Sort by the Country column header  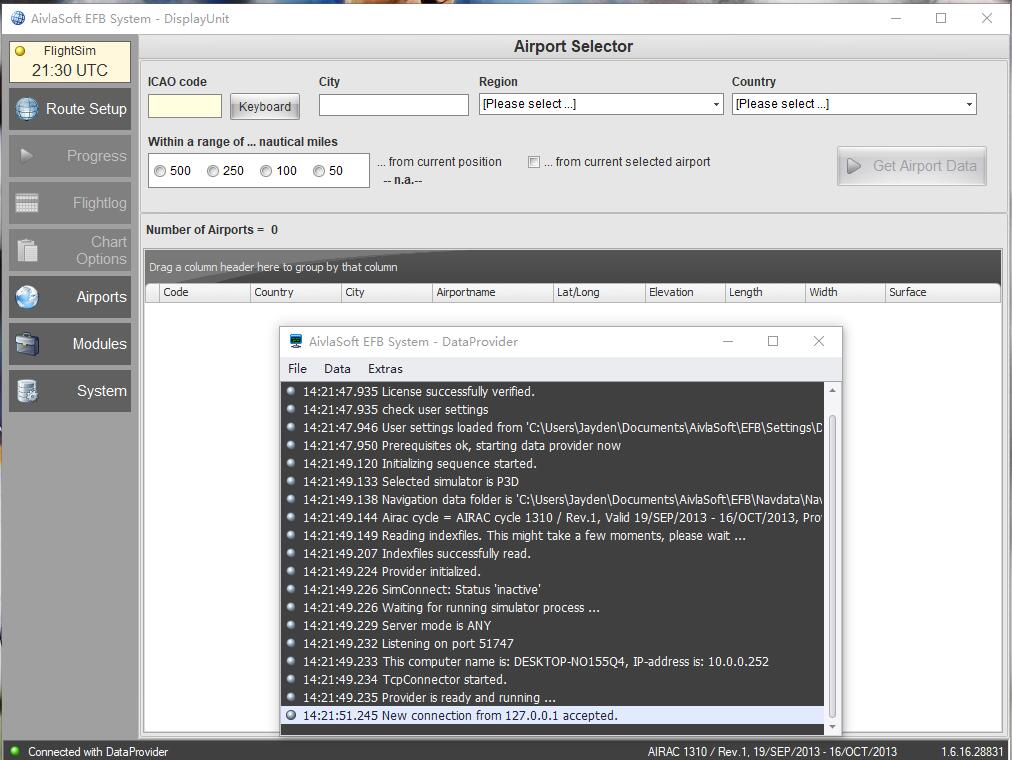[296, 292]
